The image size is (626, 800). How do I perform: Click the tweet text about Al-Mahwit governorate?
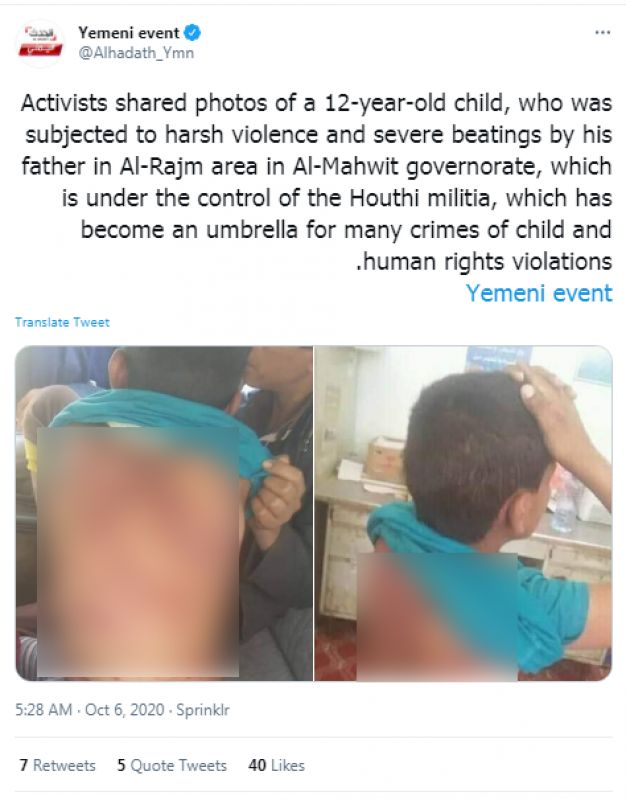tap(316, 182)
